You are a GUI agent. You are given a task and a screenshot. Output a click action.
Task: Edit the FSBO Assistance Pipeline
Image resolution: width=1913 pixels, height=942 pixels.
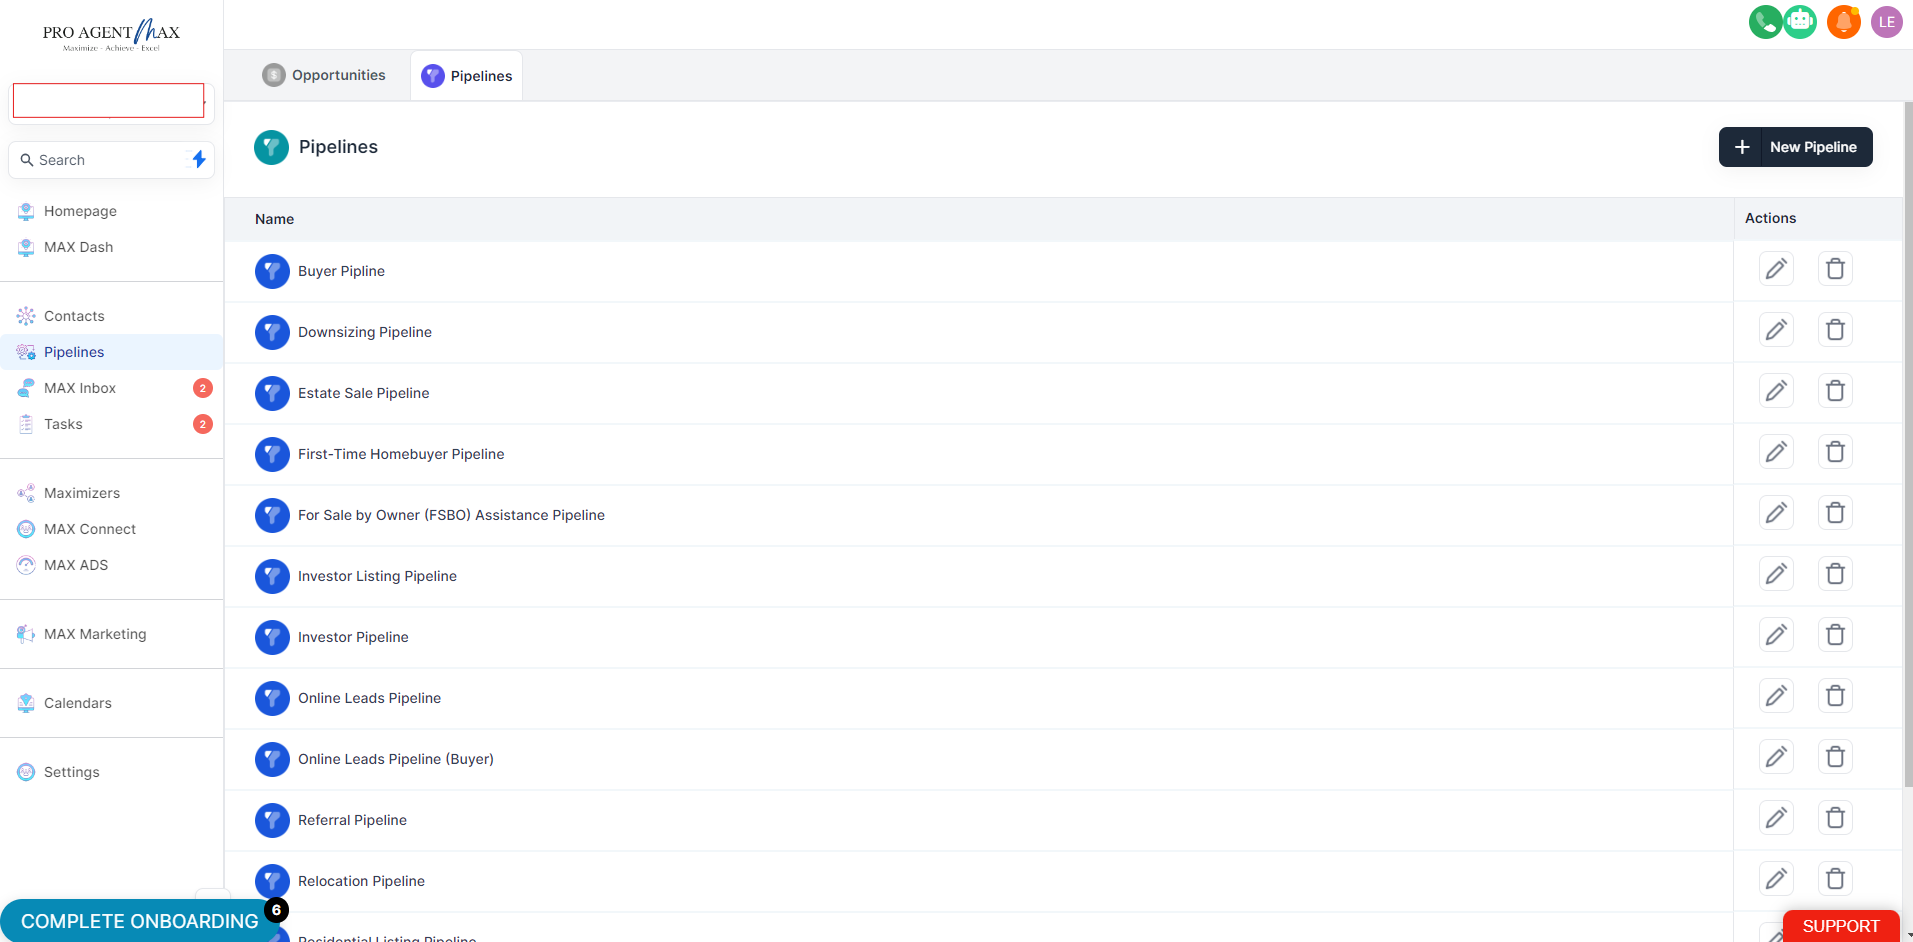coord(1776,513)
